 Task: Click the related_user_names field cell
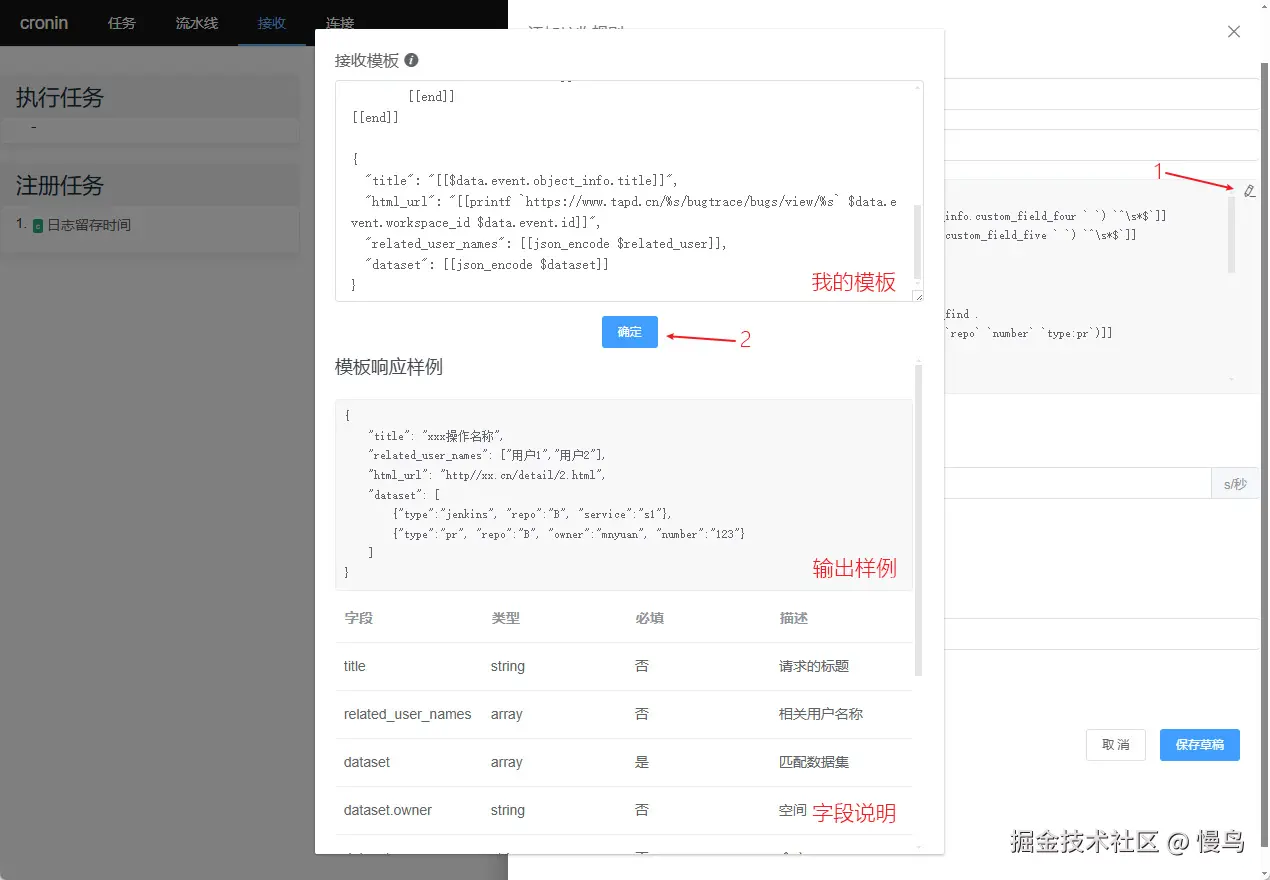[407, 714]
